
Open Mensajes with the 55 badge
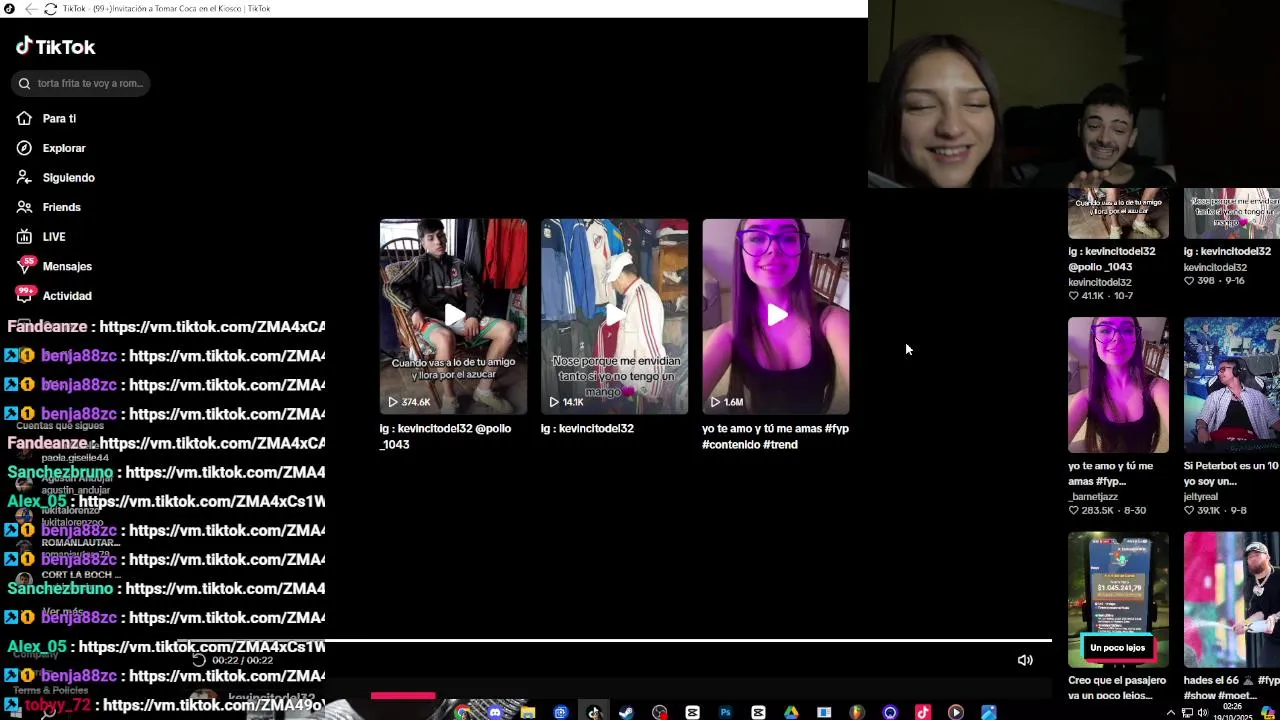click(x=54, y=266)
